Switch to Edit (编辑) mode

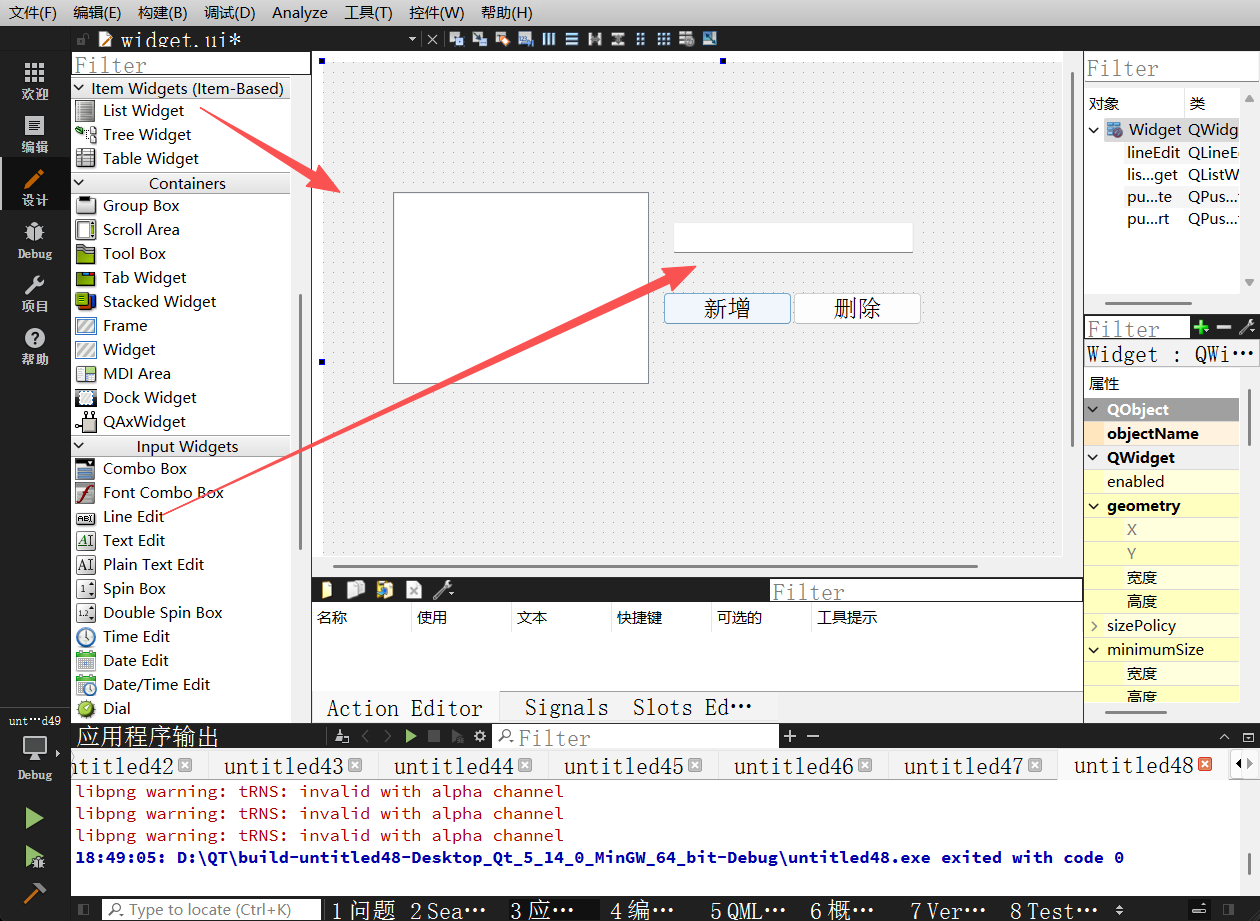35,134
